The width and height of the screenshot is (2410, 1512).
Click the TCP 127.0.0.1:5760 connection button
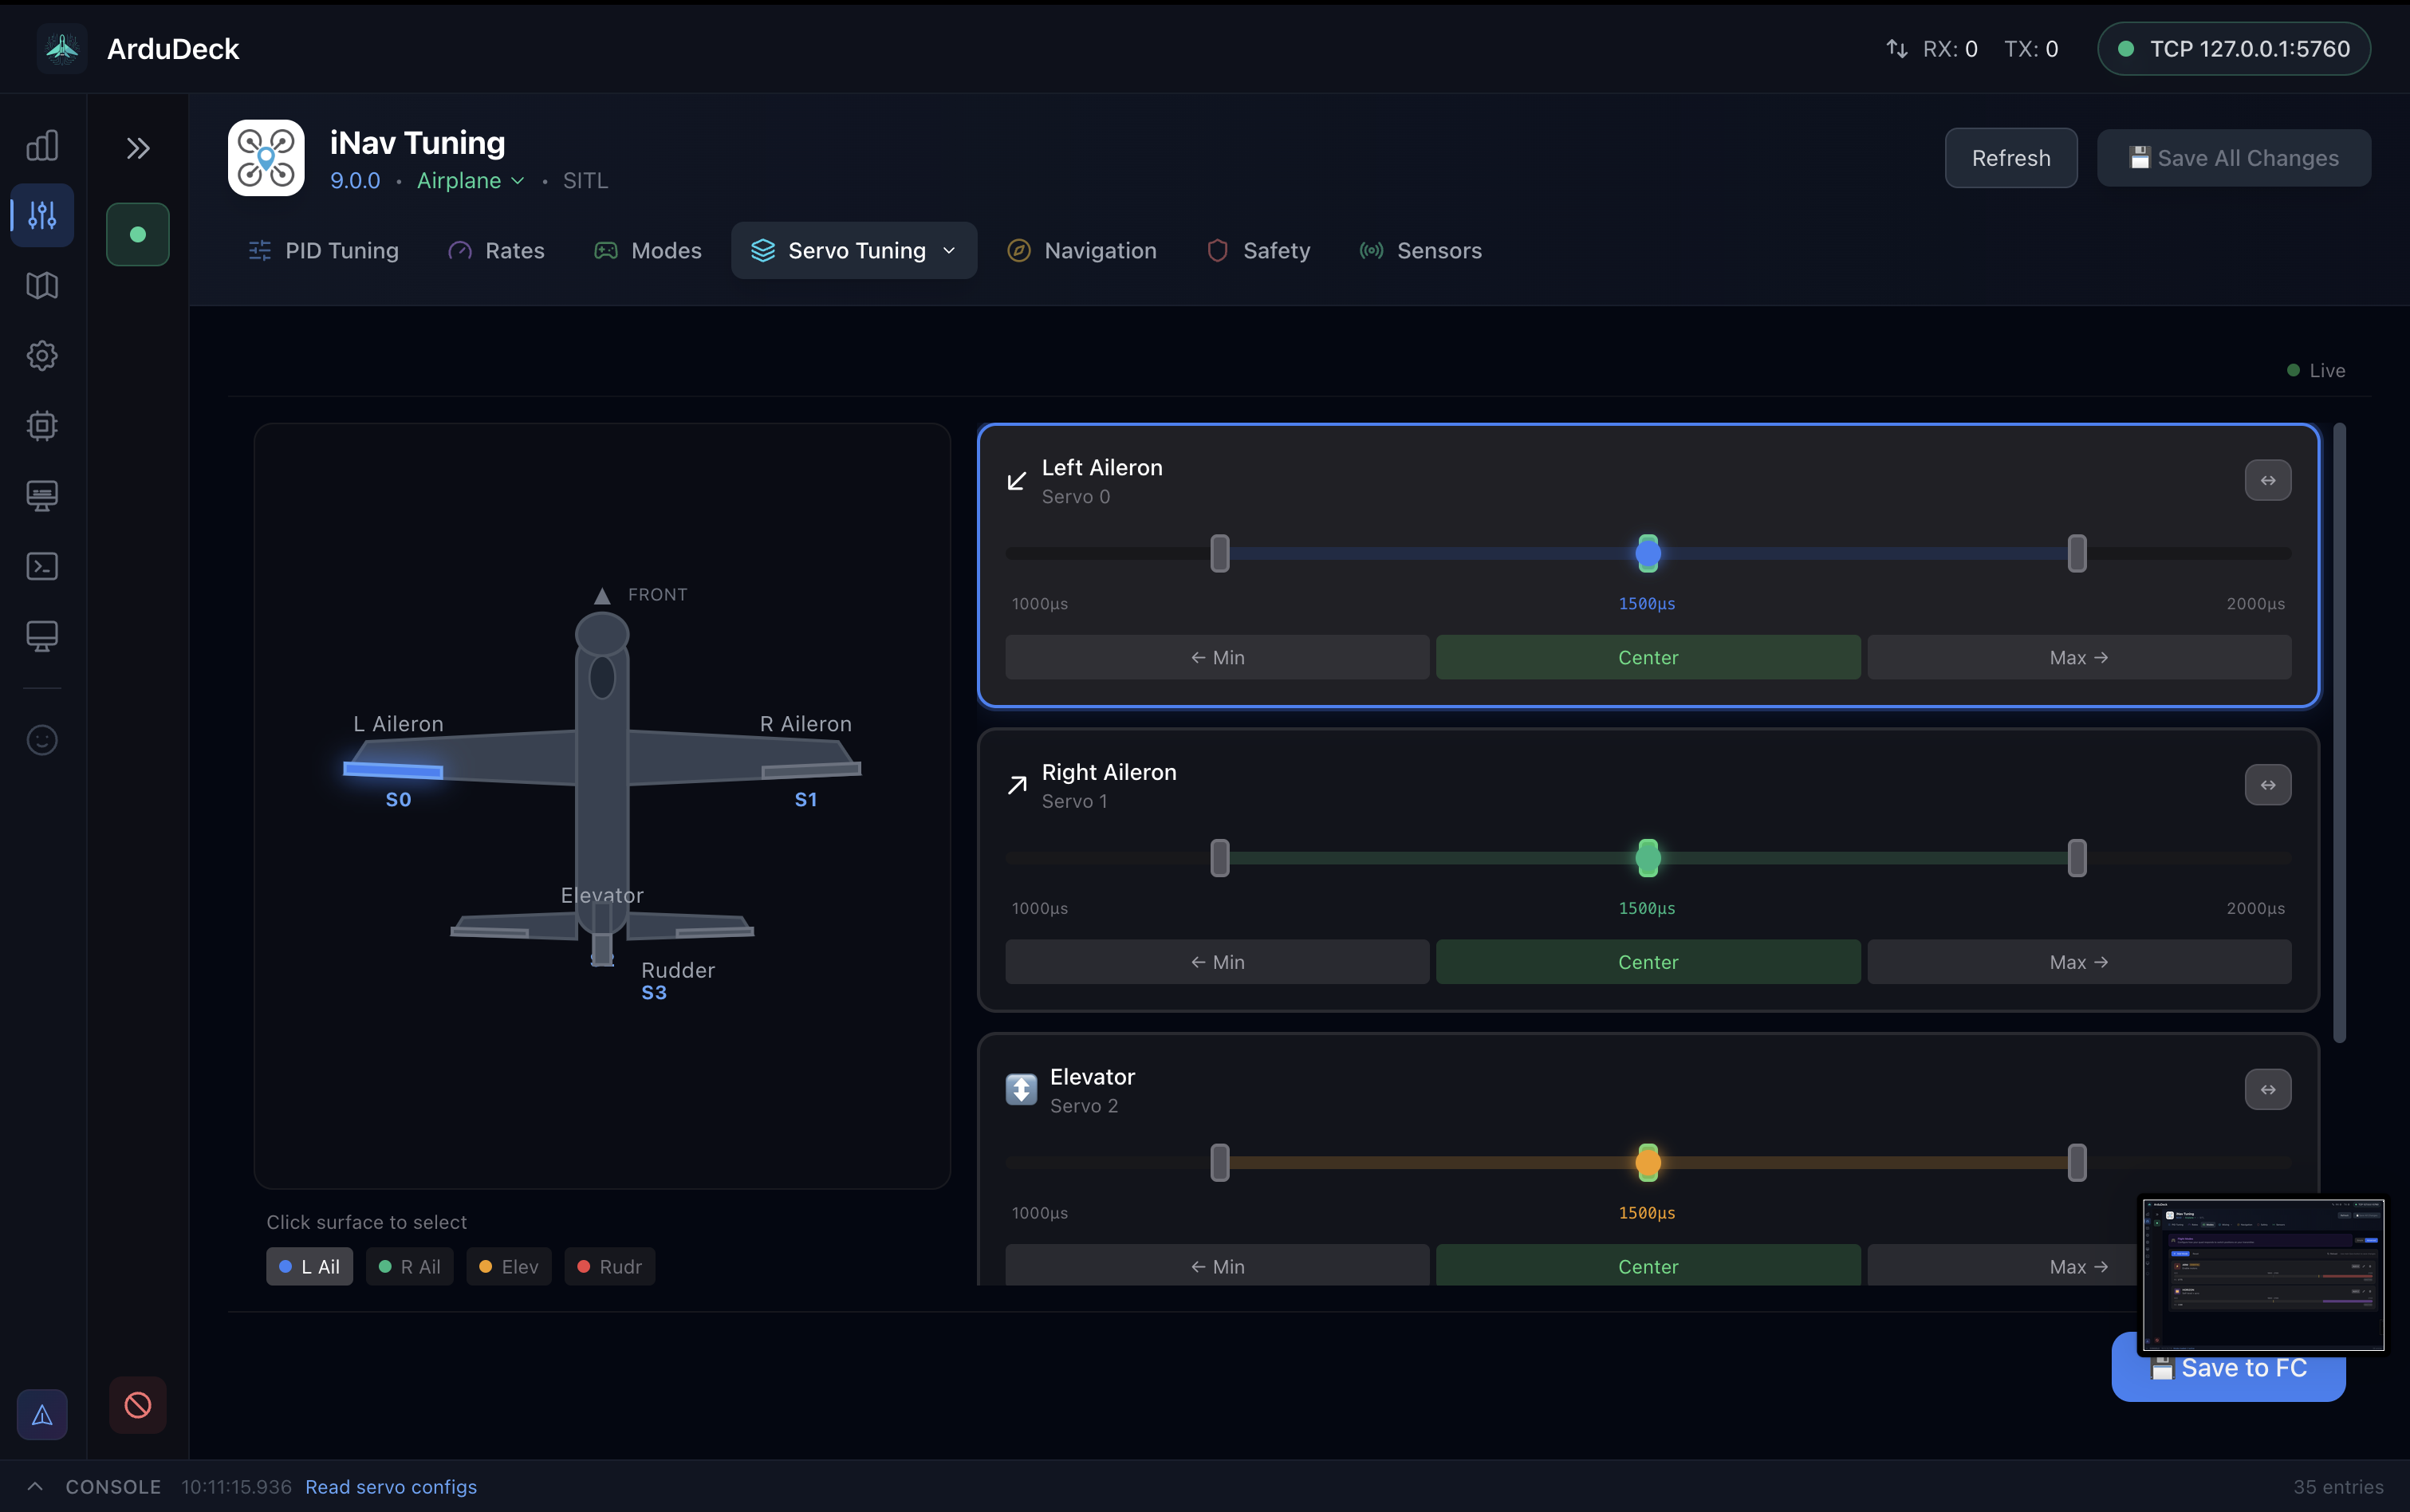click(2234, 49)
